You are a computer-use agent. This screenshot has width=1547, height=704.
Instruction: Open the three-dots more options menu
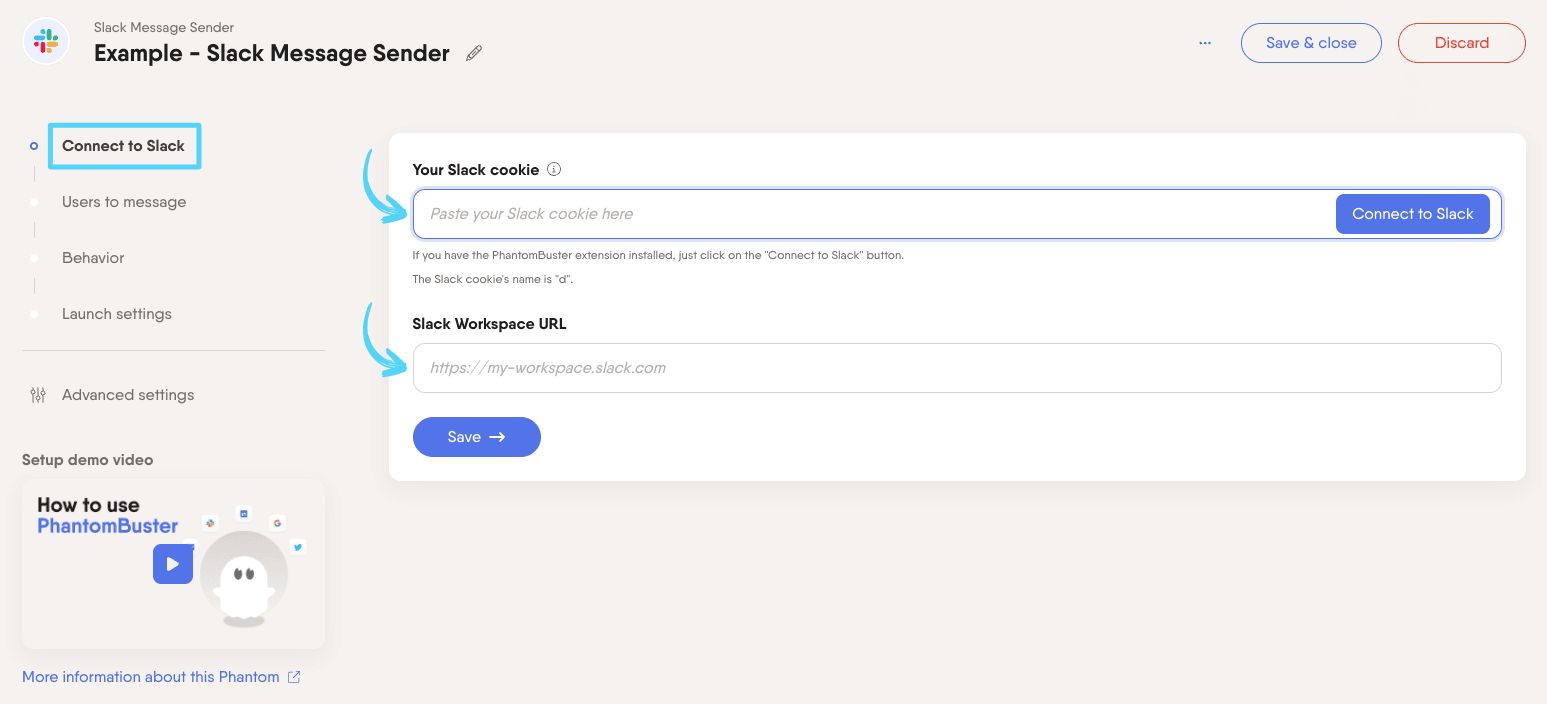pyautogui.click(x=1205, y=43)
